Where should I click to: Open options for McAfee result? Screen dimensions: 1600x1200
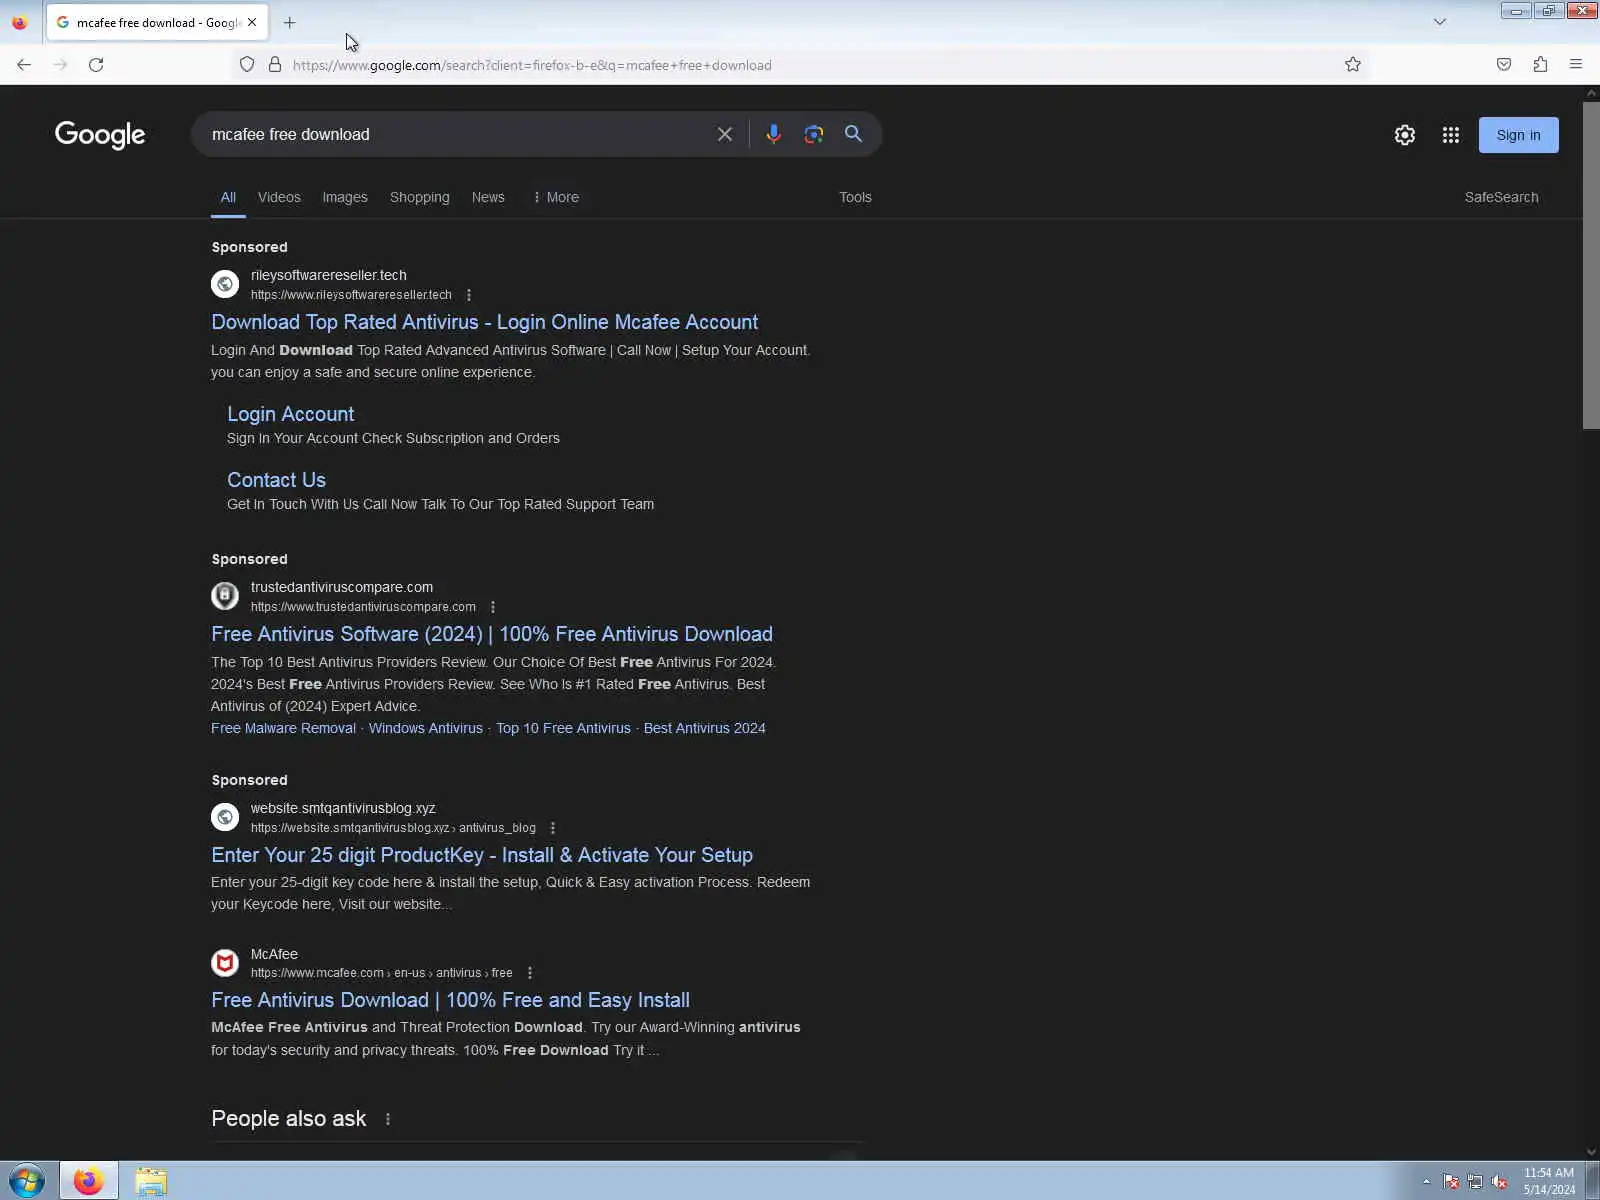tap(530, 973)
